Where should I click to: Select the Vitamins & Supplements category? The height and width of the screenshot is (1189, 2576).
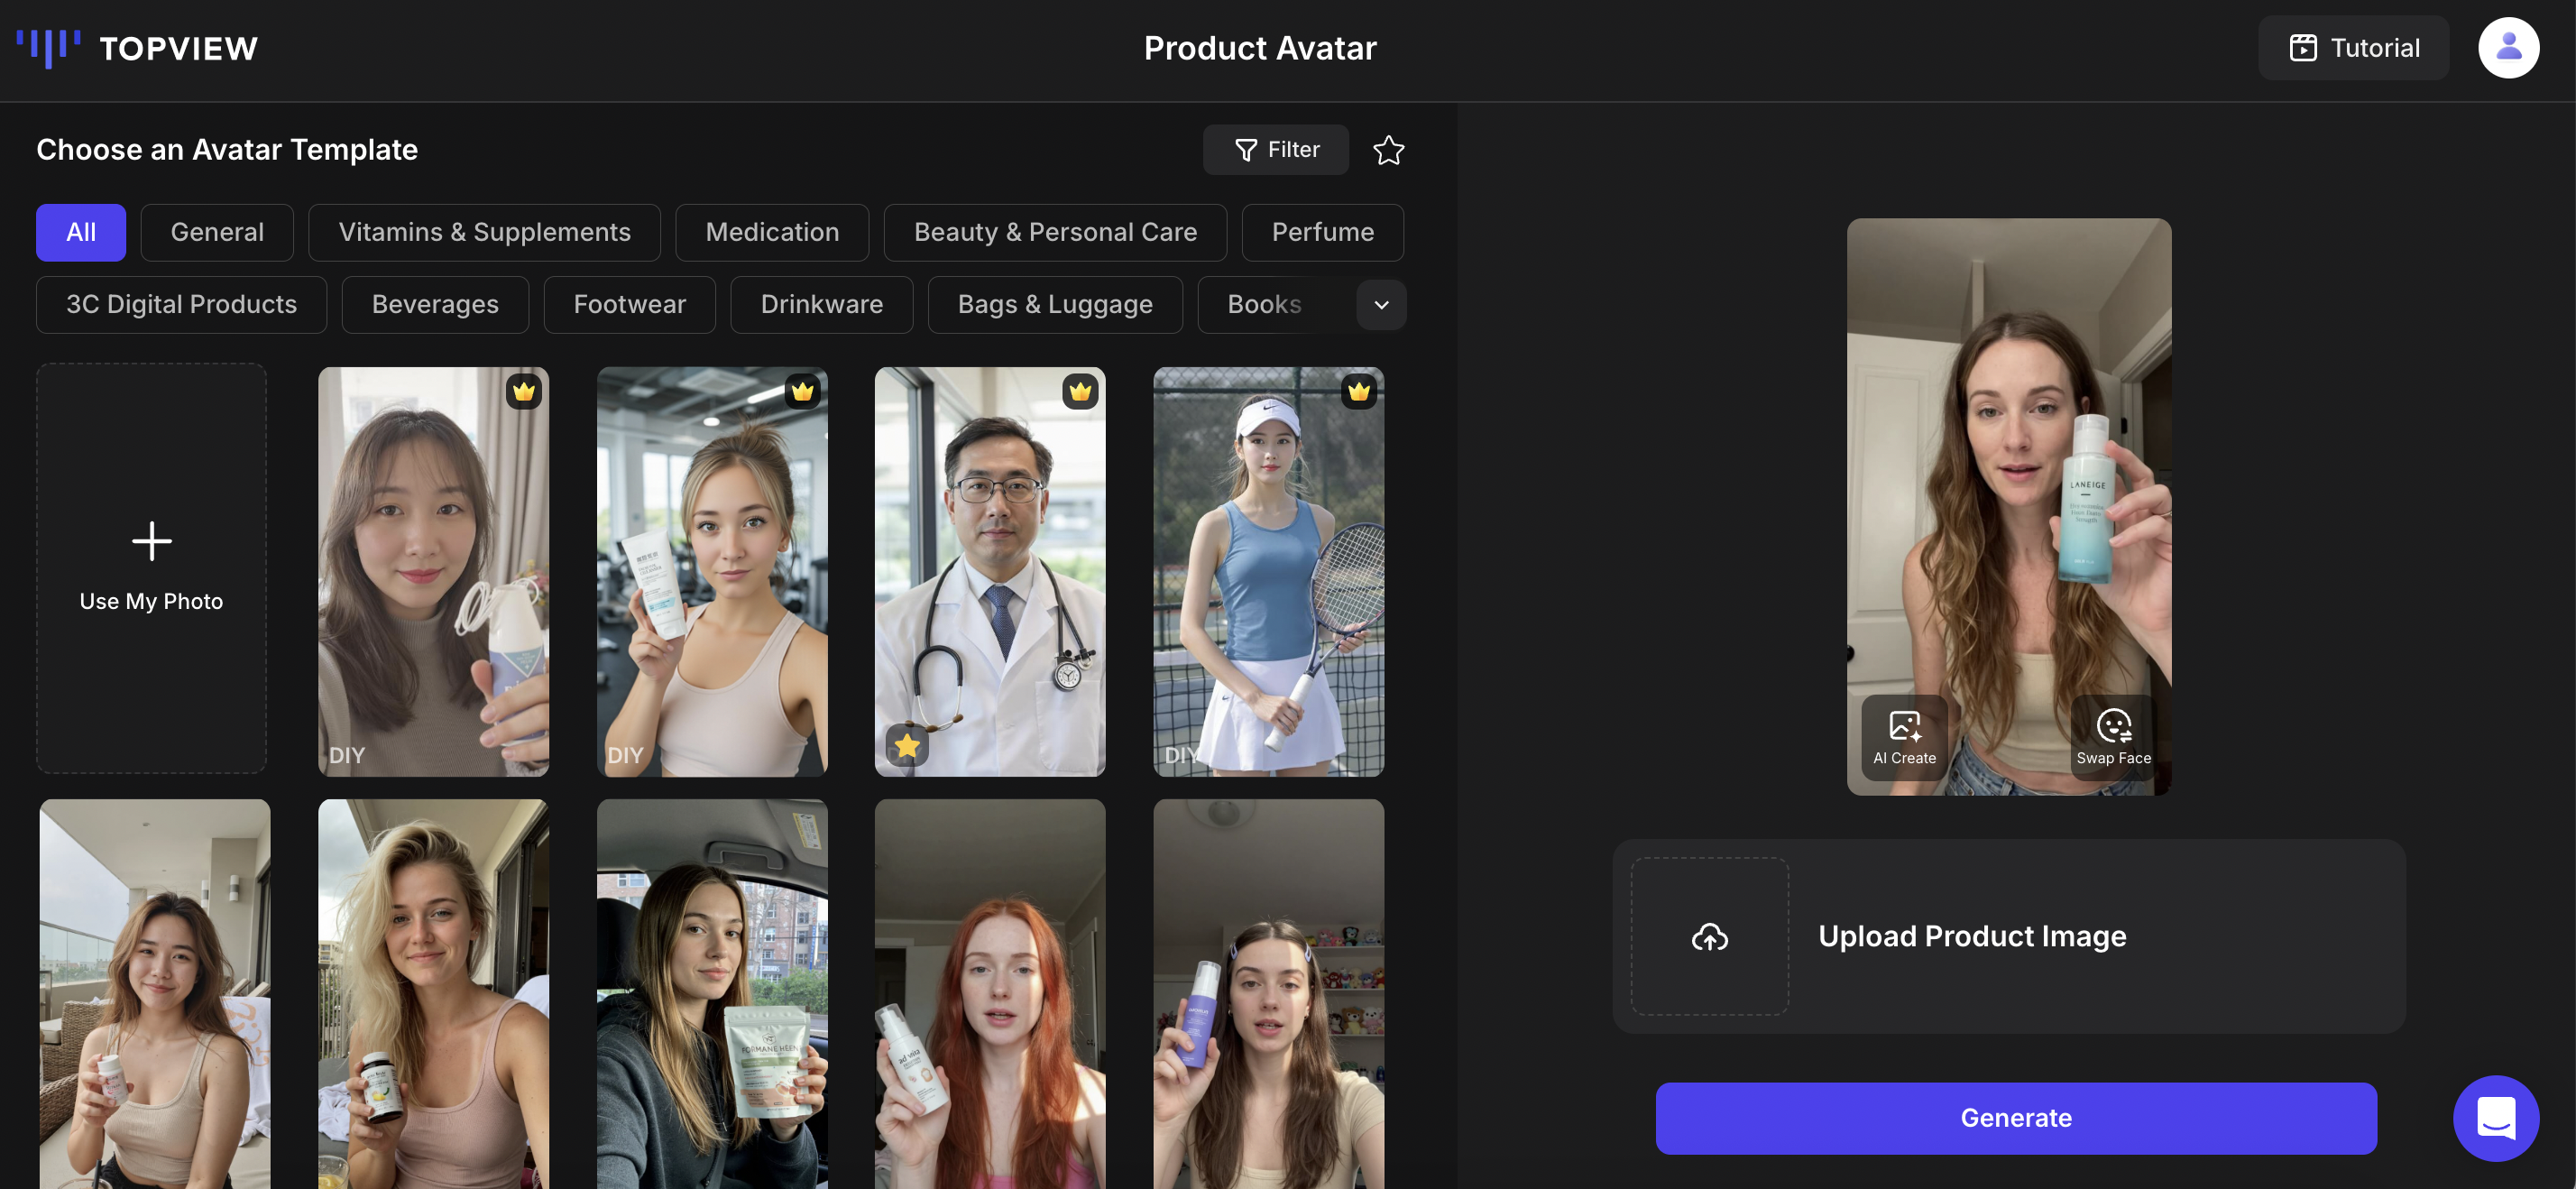[x=484, y=233]
